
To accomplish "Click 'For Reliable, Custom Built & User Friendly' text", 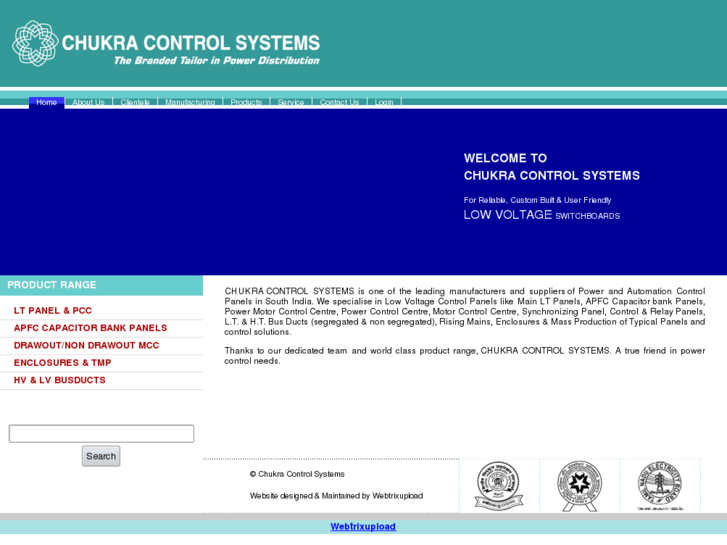I will [x=537, y=200].
